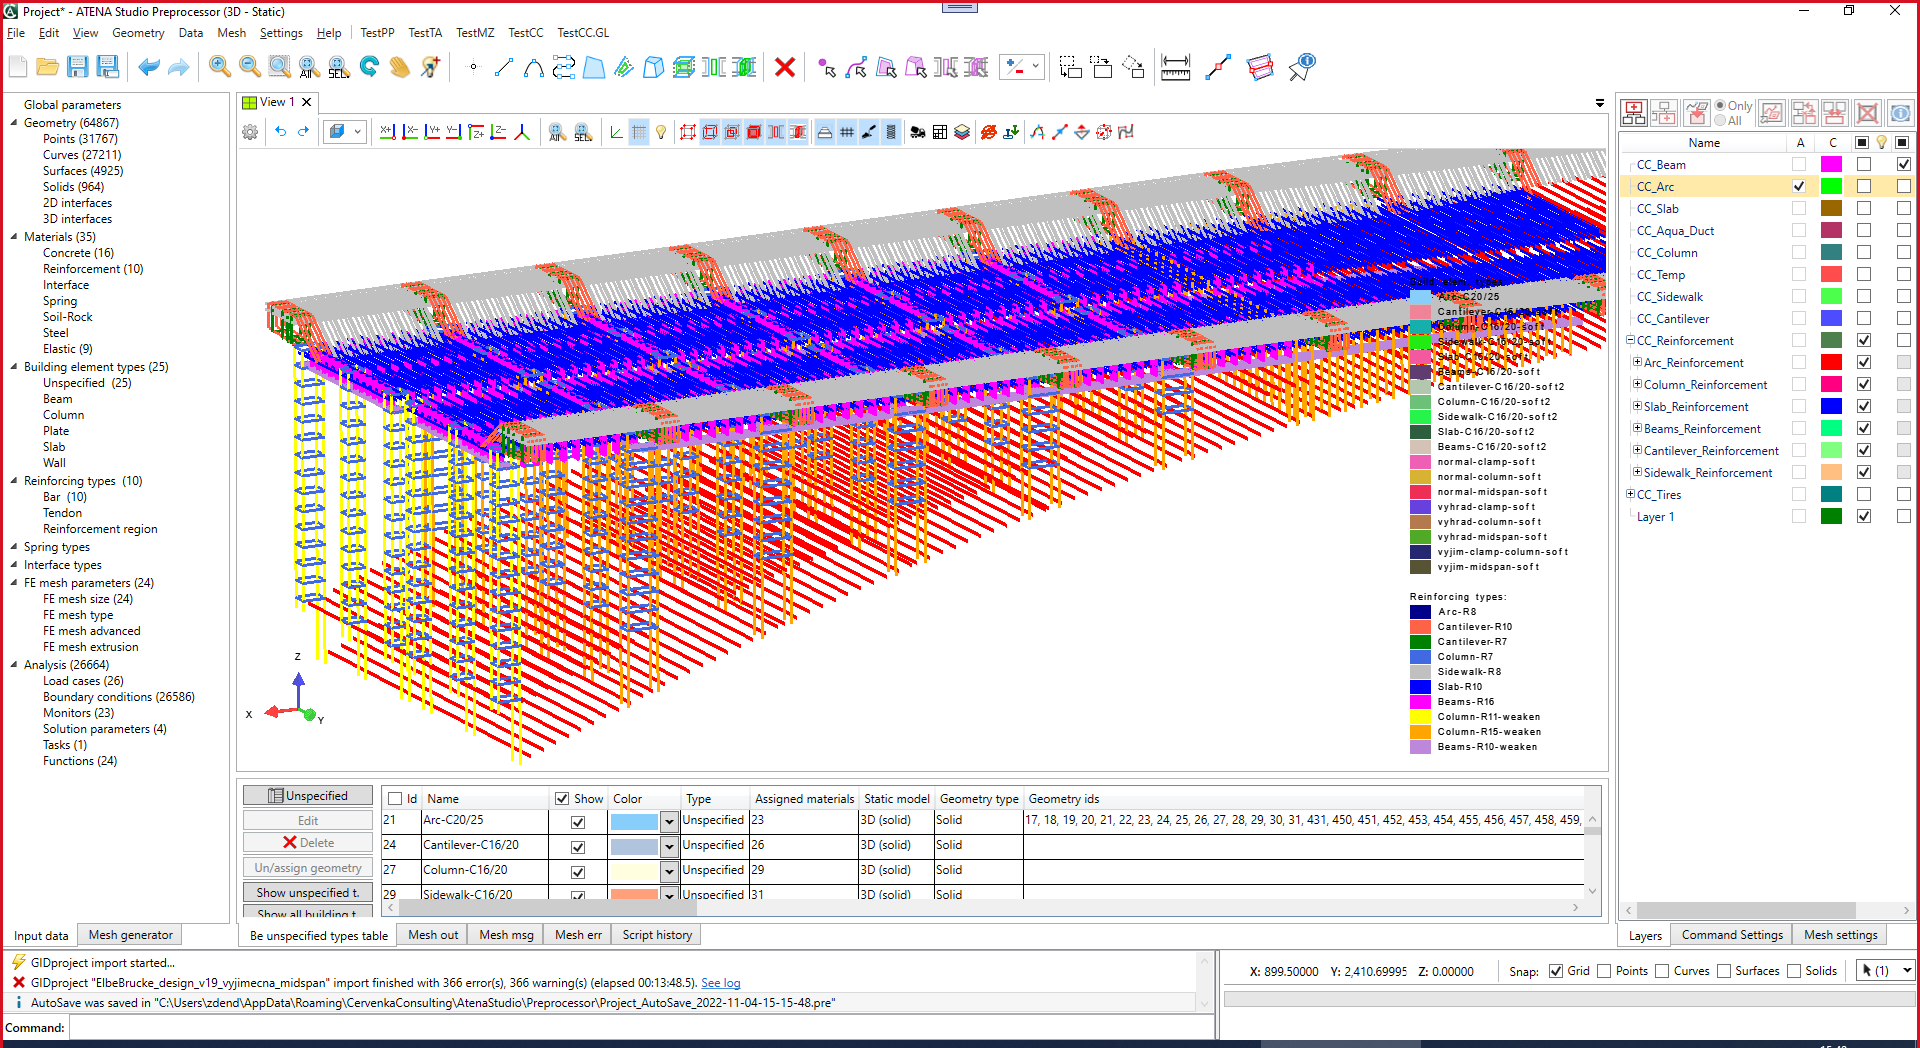Expand the CC_Tires layer group
This screenshot has width=1920, height=1048.
click(1630, 494)
